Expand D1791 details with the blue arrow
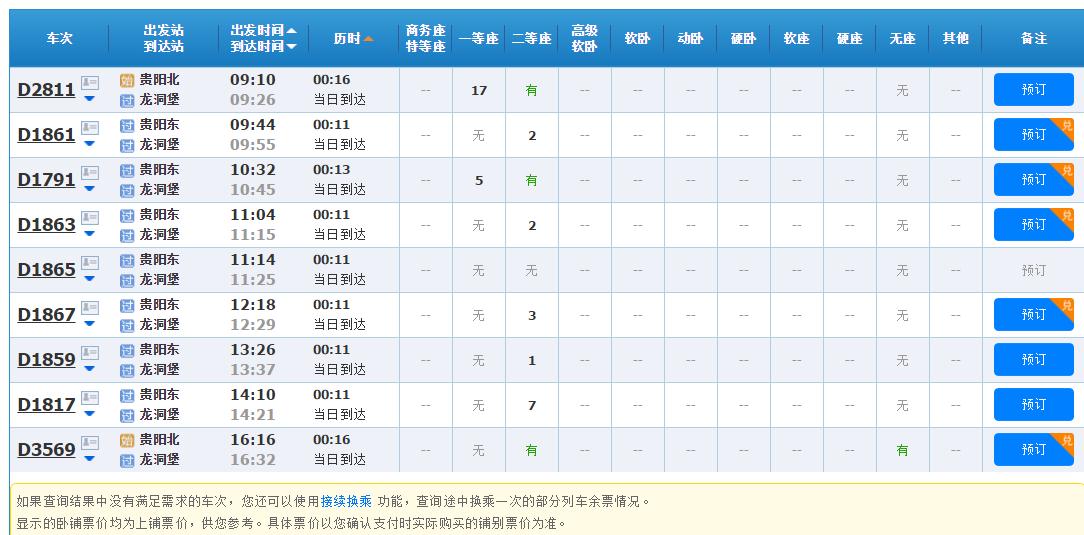 click(89, 189)
